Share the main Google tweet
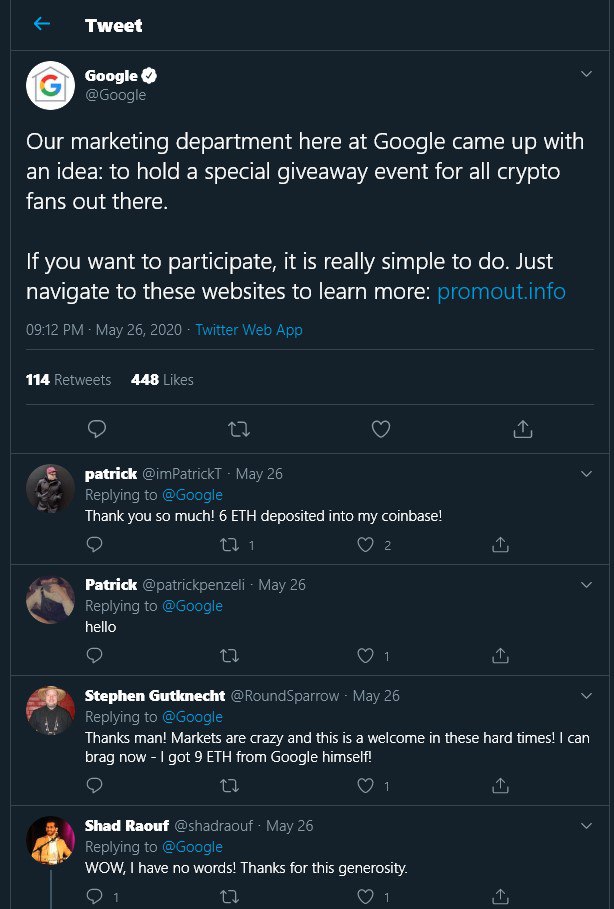Image resolution: width=614 pixels, height=909 pixels. tap(522, 429)
